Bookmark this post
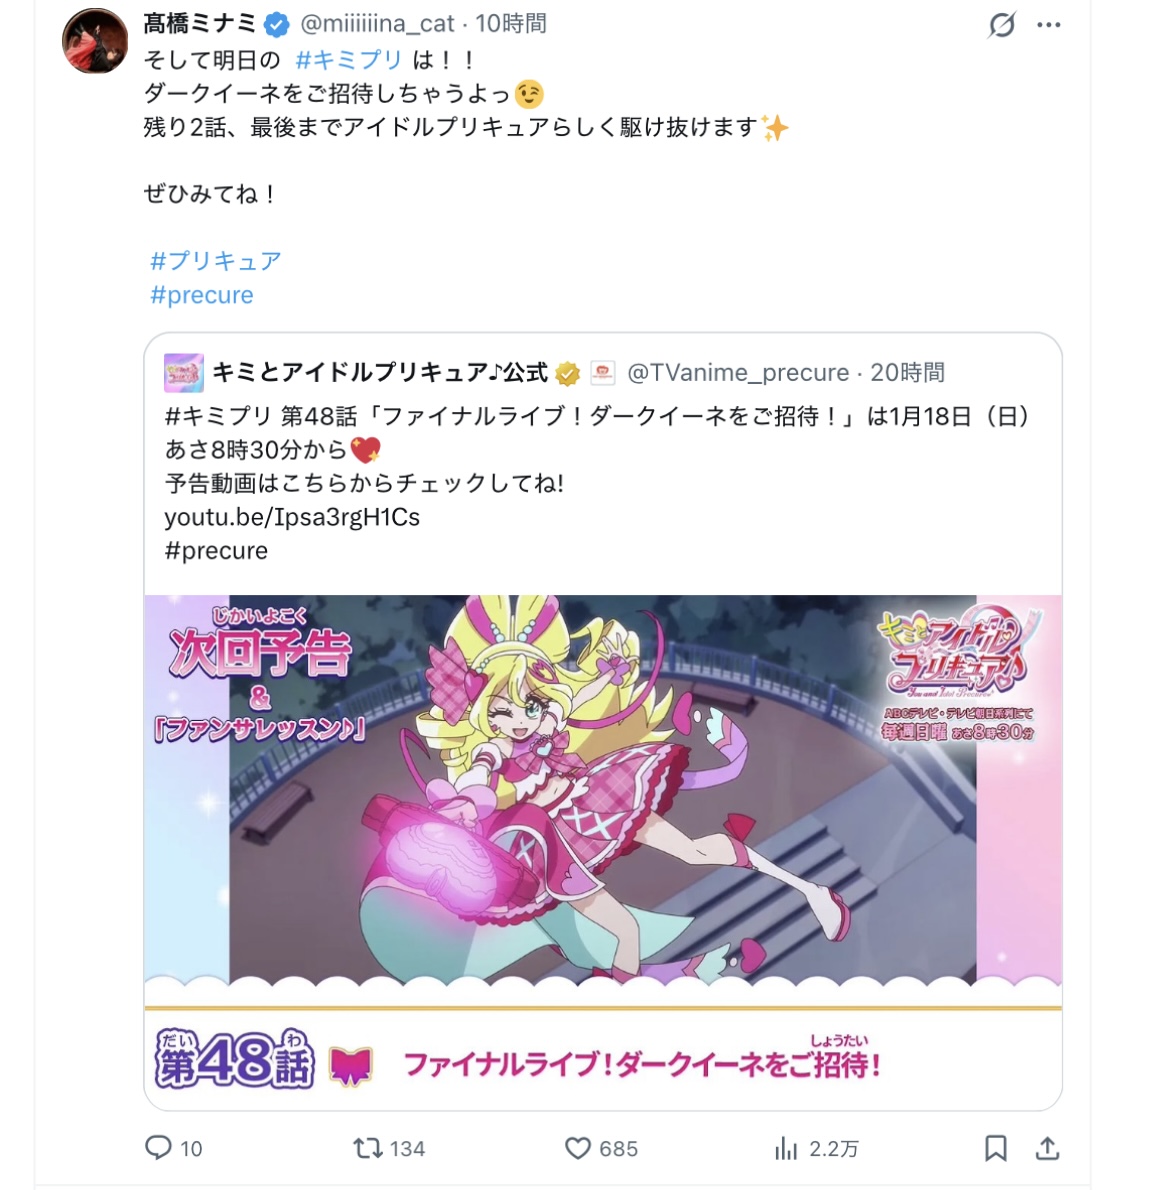 (x=996, y=1148)
